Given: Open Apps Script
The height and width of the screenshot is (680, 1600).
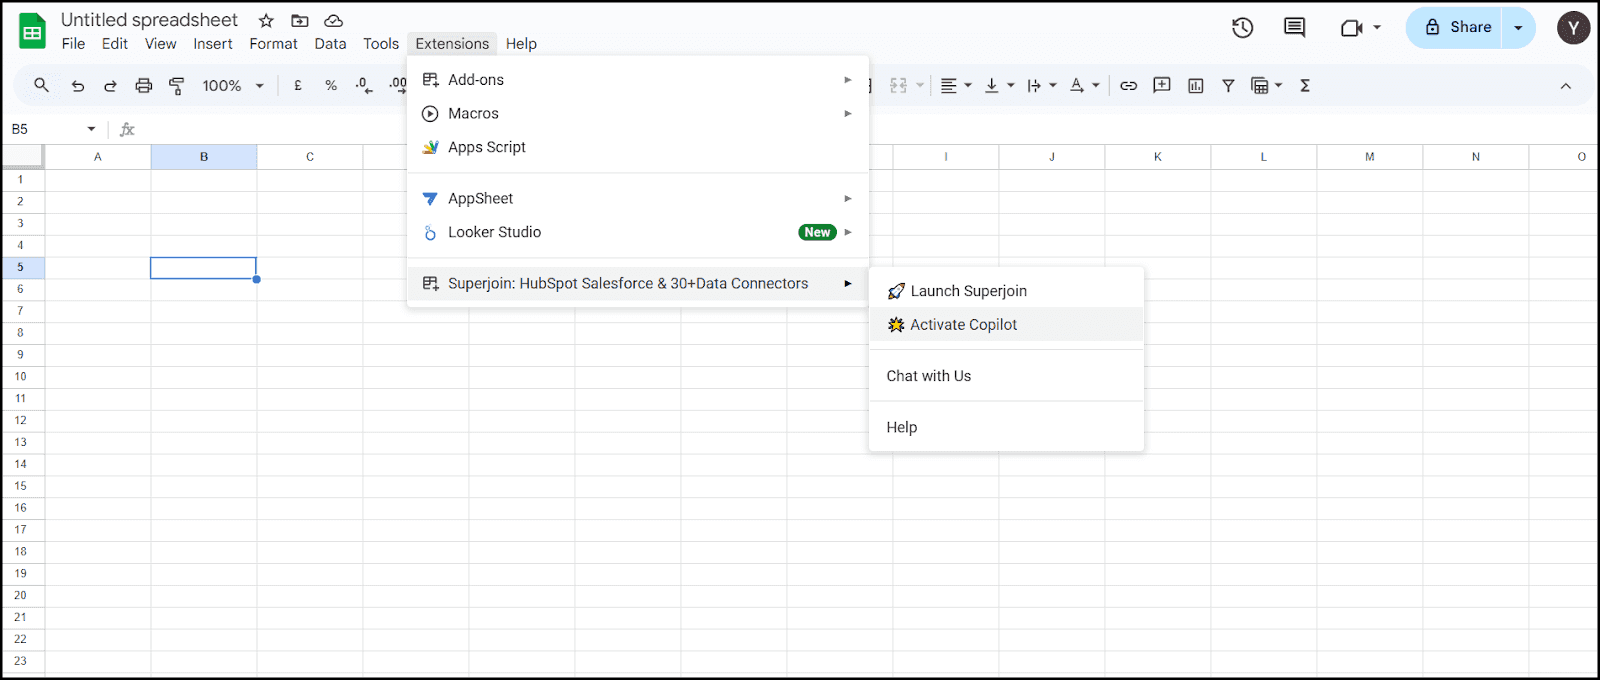Looking at the screenshot, I should (x=638, y=147).
